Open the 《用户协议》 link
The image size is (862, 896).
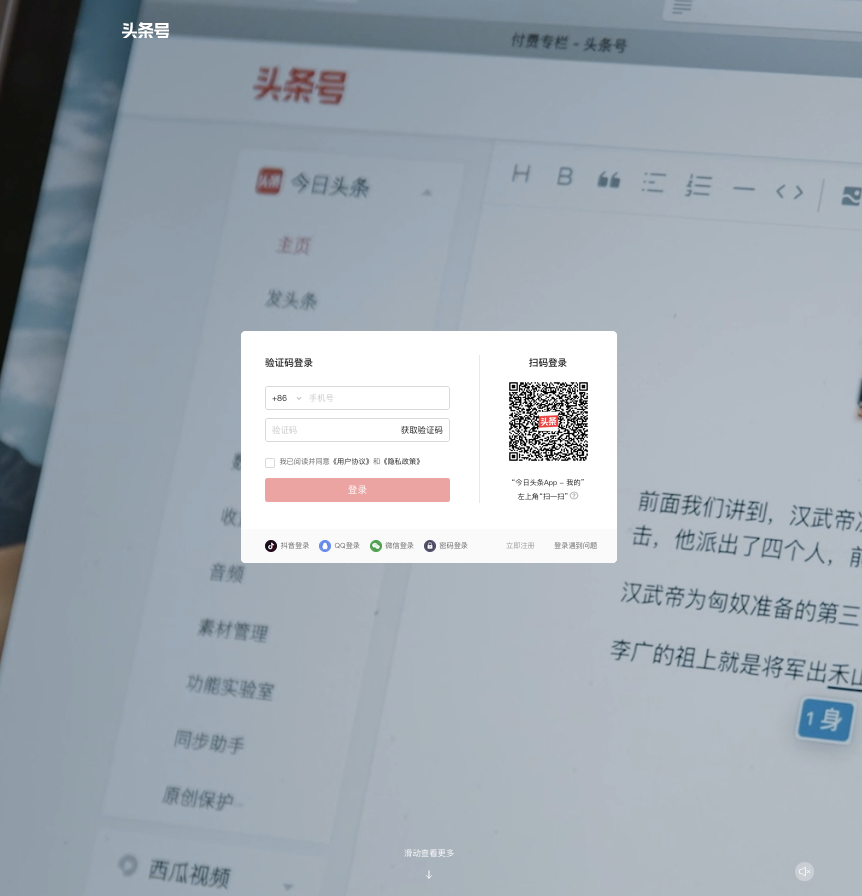coord(351,462)
